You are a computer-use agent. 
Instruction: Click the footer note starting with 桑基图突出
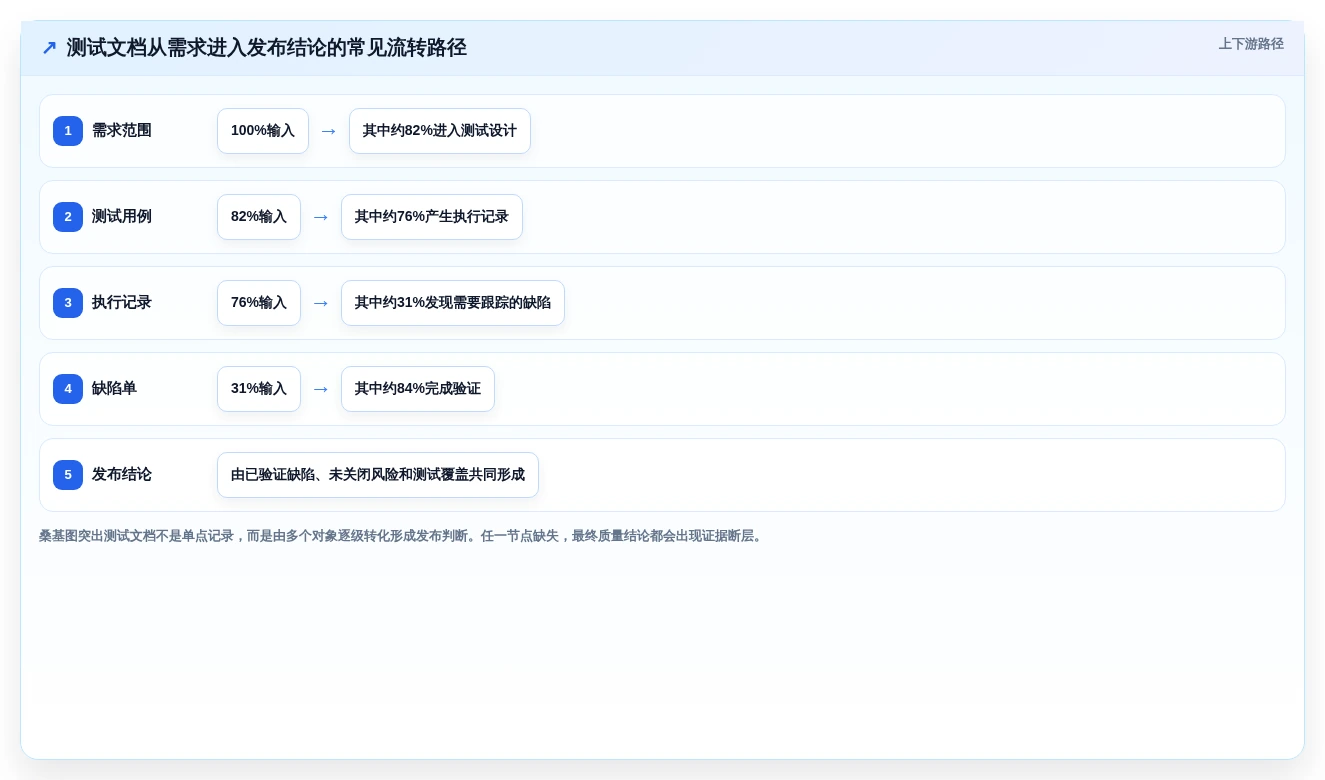(402, 536)
